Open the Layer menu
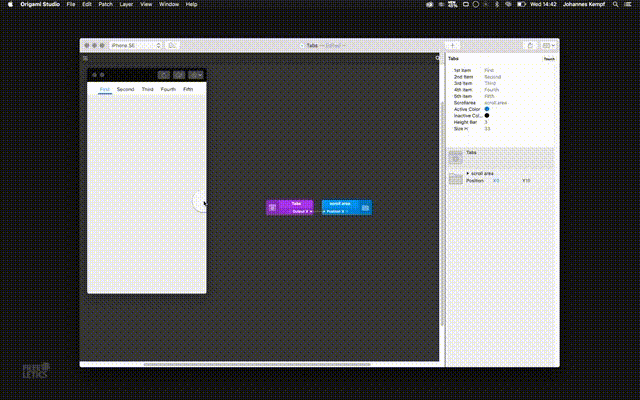The height and width of the screenshot is (400, 640). pos(126,4)
